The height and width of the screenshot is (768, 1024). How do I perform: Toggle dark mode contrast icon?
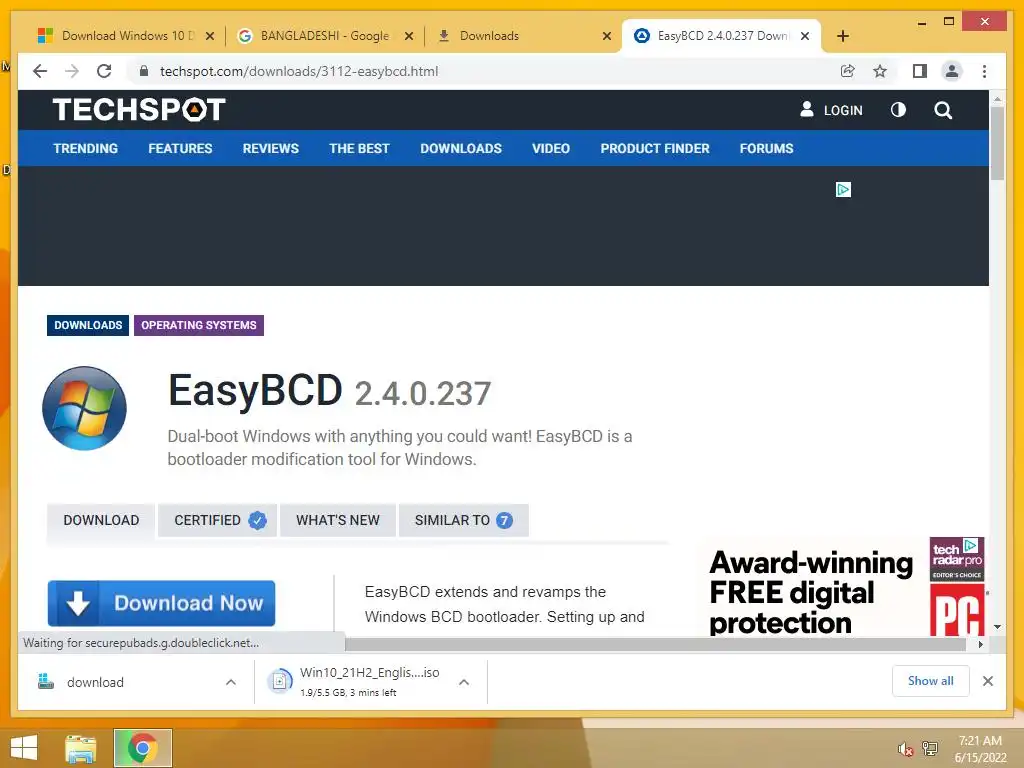click(x=899, y=110)
